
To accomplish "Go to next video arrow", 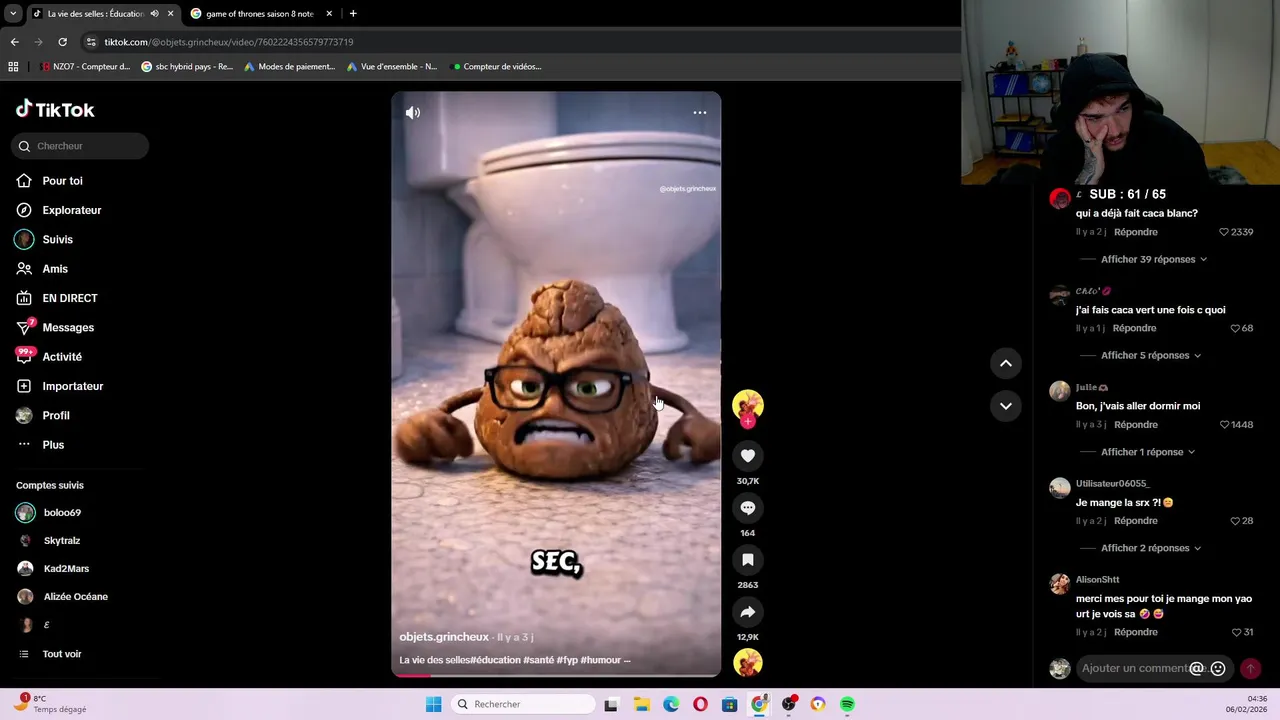I will pos(1006,406).
